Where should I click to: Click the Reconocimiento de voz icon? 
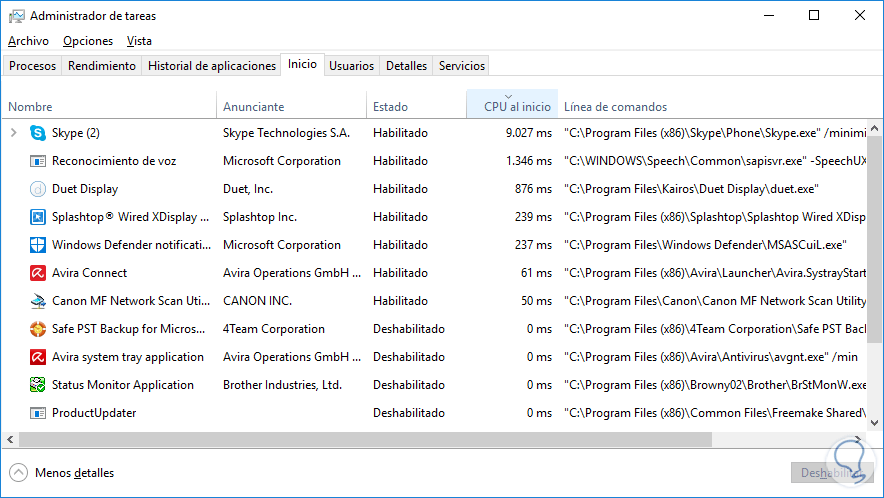38,161
